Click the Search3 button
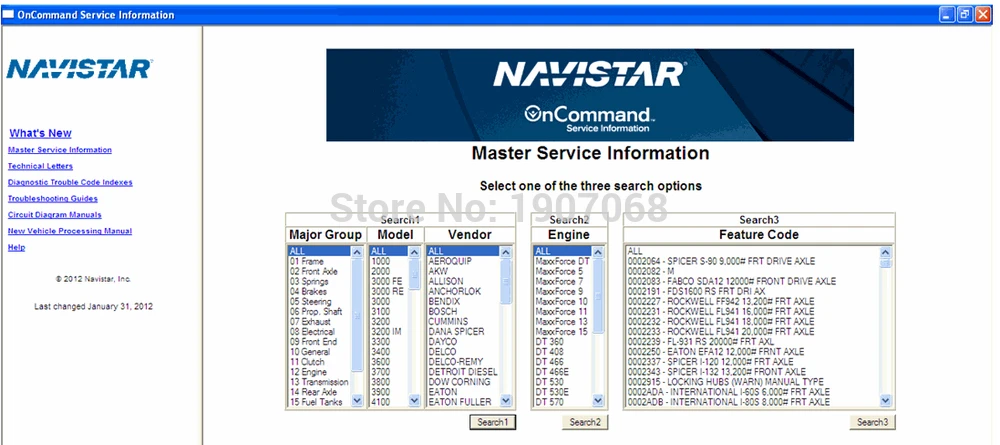Viewport: 1000px width, 445px height. (x=872, y=422)
